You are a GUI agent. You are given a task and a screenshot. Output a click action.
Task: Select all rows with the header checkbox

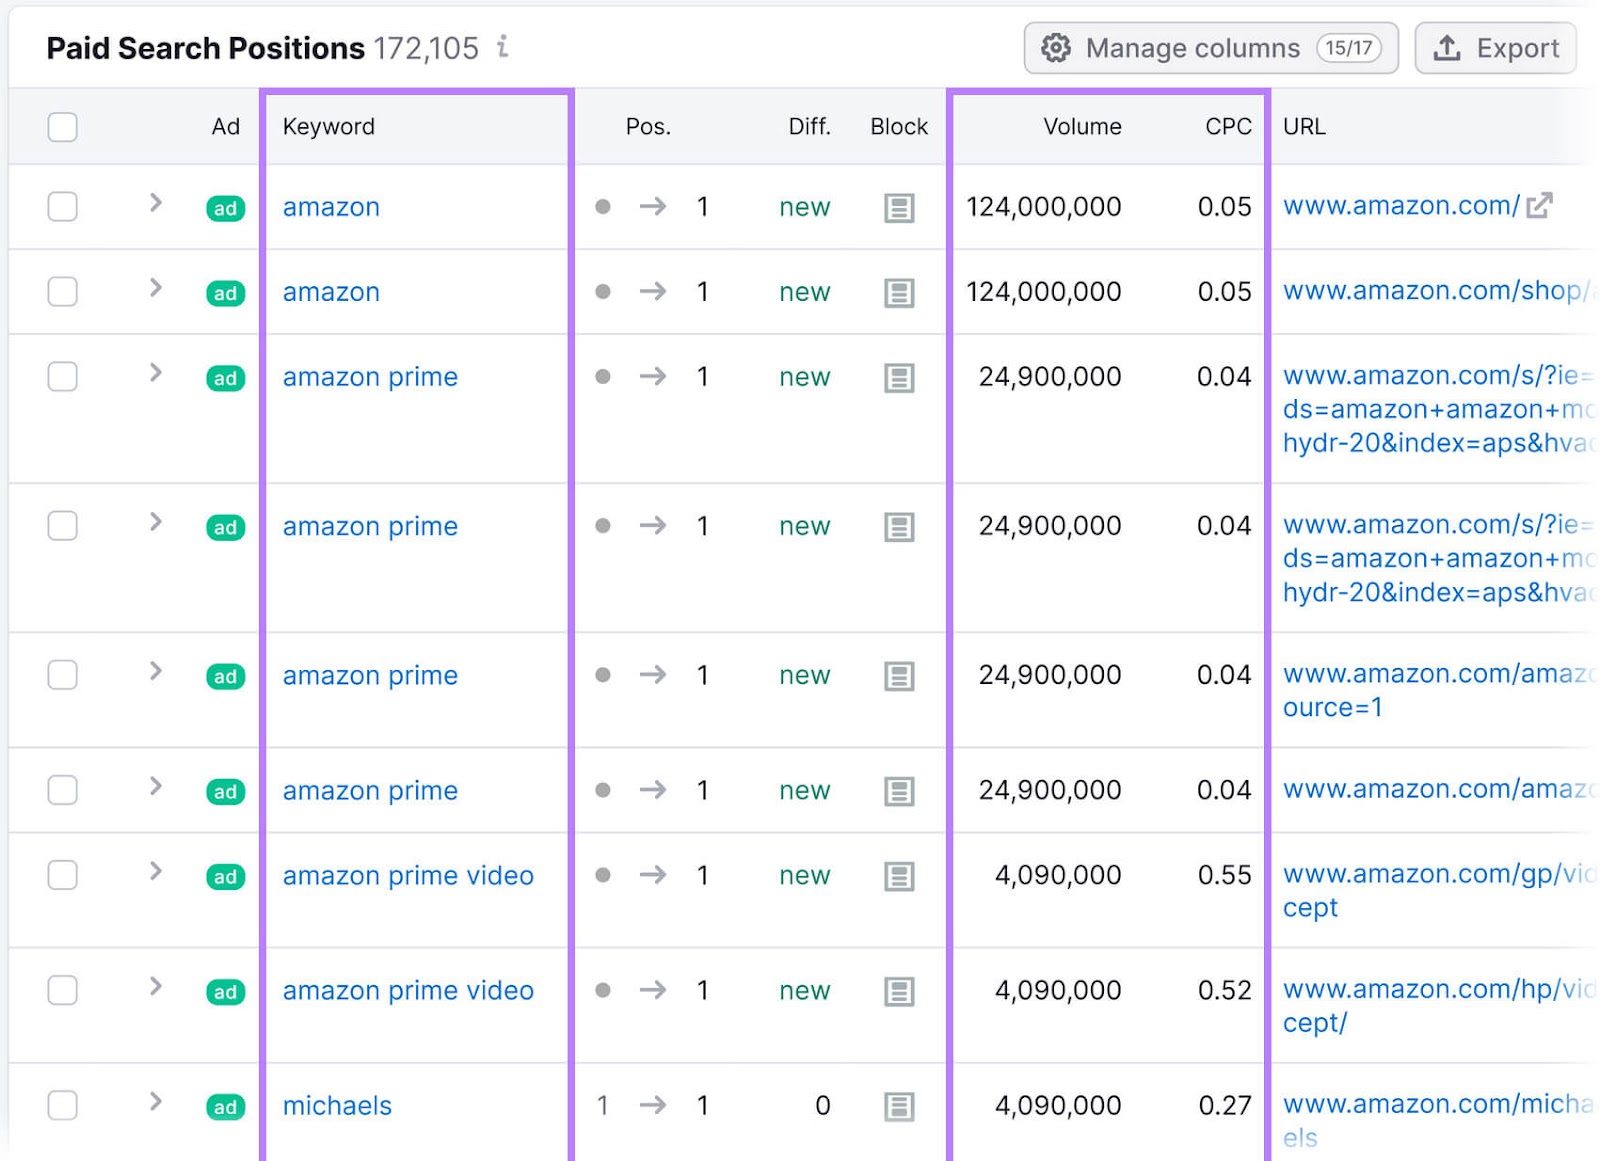coord(62,127)
